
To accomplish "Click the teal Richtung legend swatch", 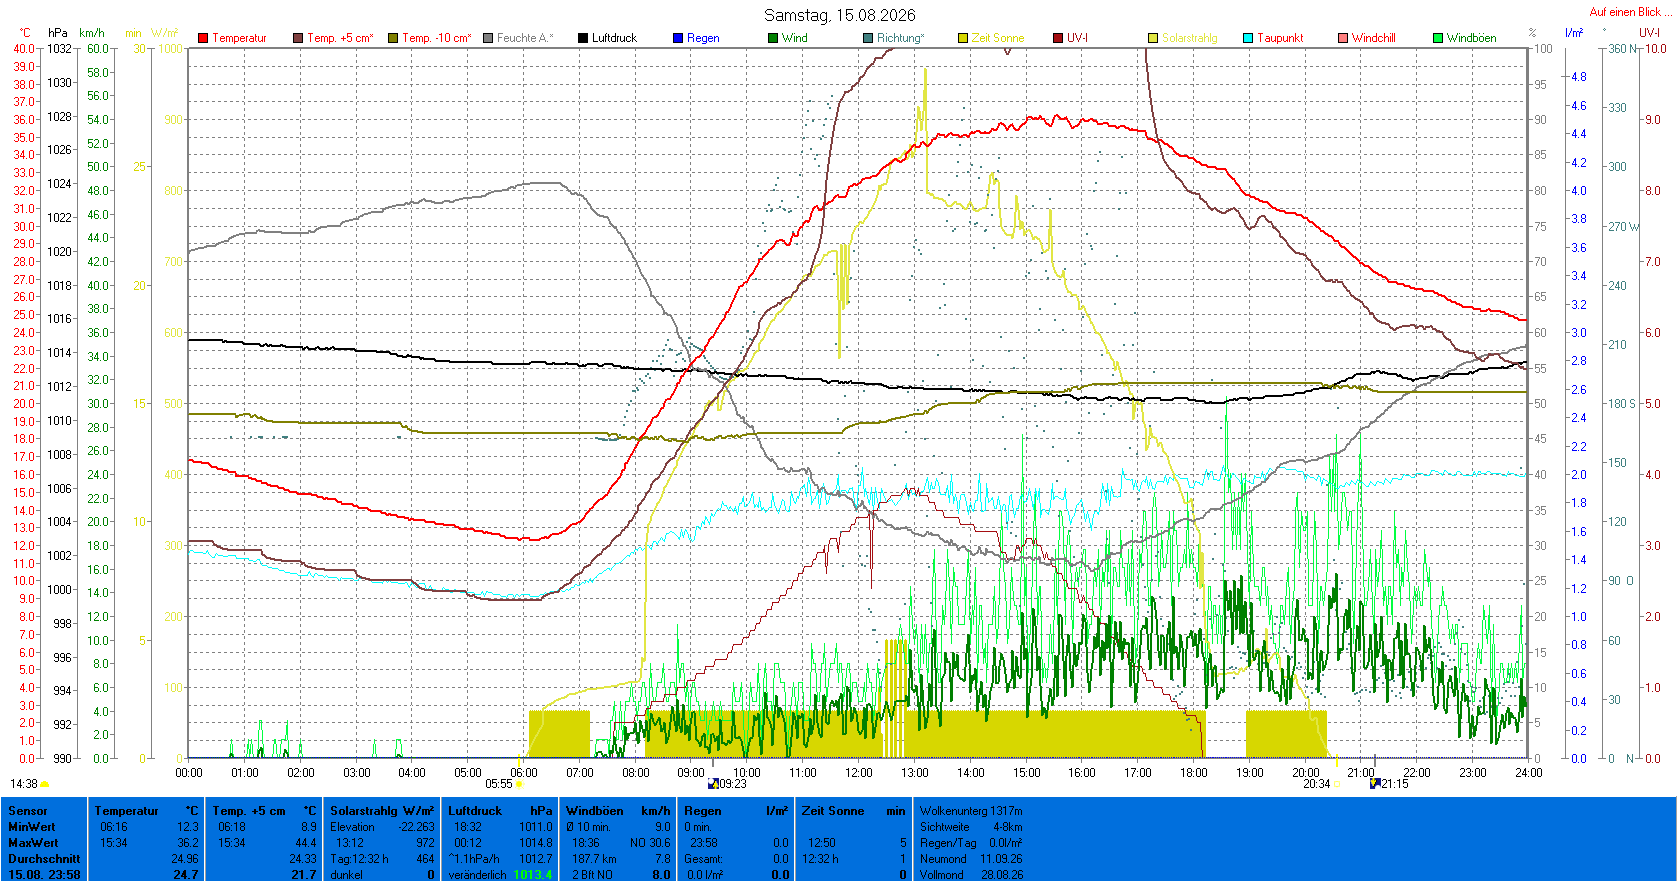I will [868, 38].
